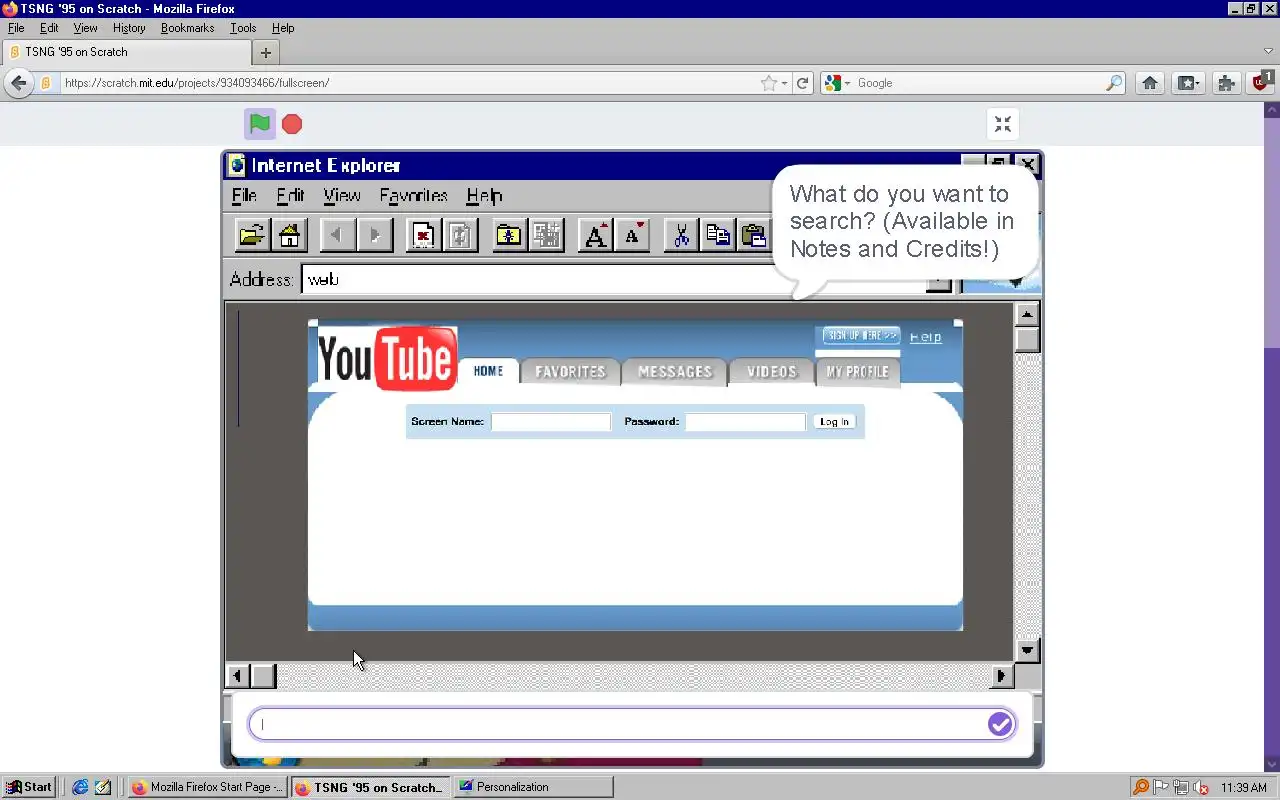This screenshot has width=1280, height=800.
Task: Click the Refresh page icon in Internet Explorer
Action: [460, 235]
